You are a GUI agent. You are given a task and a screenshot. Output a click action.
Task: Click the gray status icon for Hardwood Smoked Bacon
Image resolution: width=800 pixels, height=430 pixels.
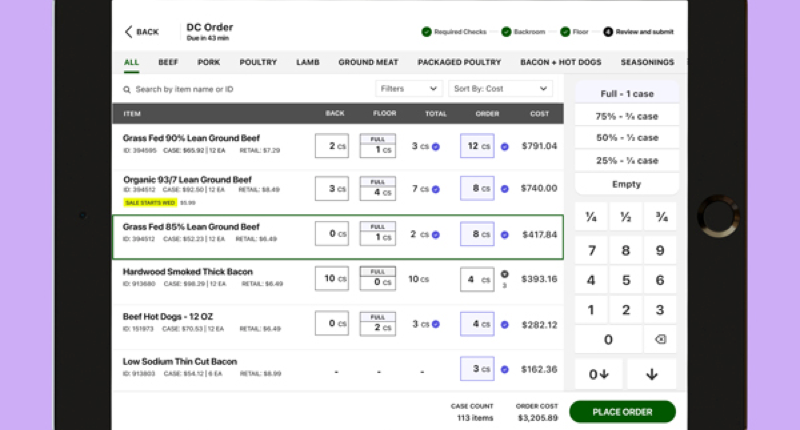505,274
